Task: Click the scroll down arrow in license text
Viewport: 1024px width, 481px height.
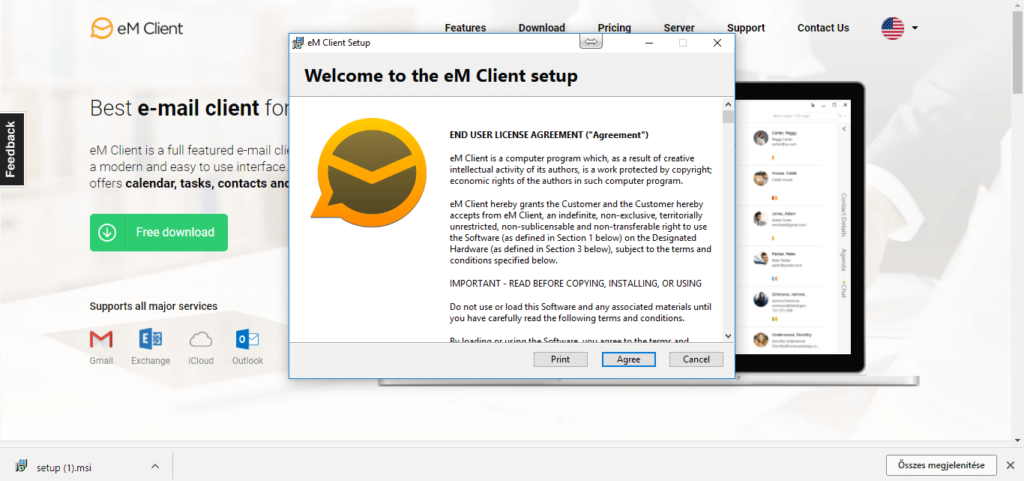Action: click(x=728, y=335)
